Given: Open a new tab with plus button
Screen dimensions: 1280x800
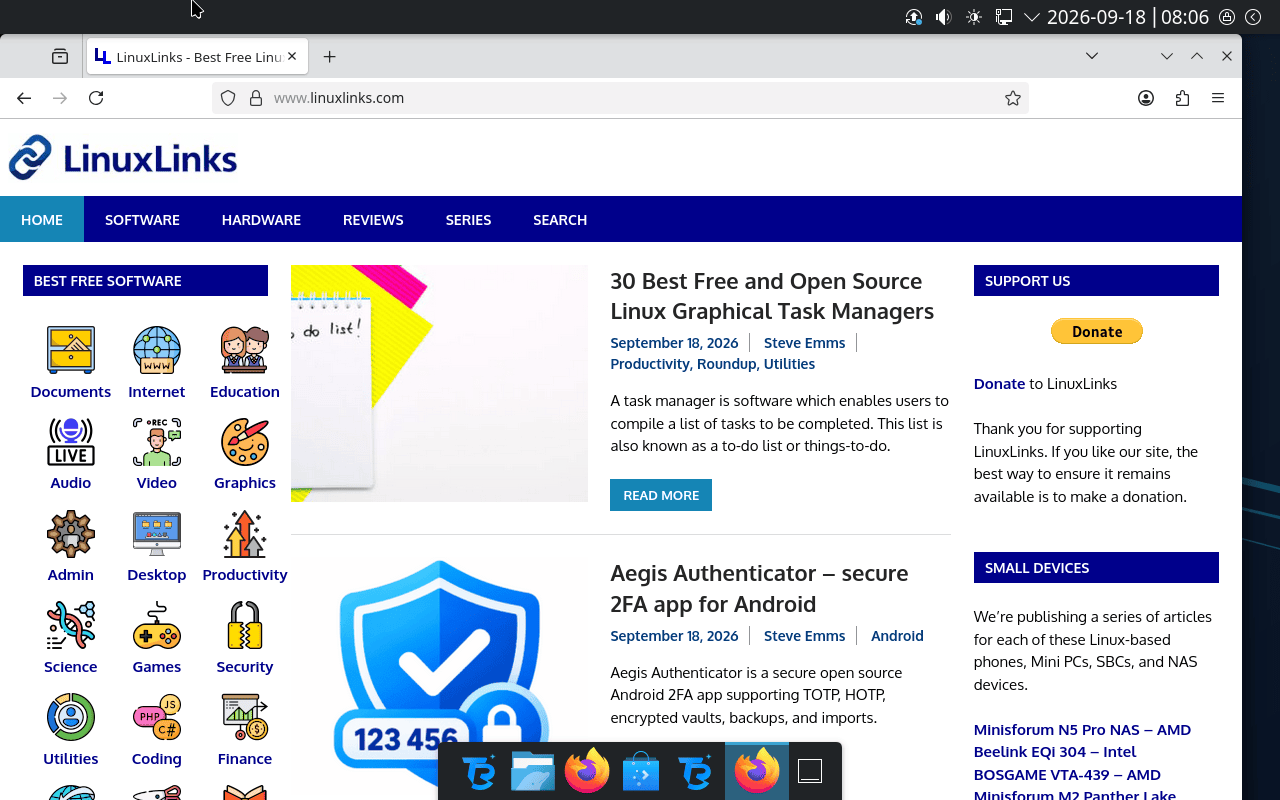Looking at the screenshot, I should 329,57.
